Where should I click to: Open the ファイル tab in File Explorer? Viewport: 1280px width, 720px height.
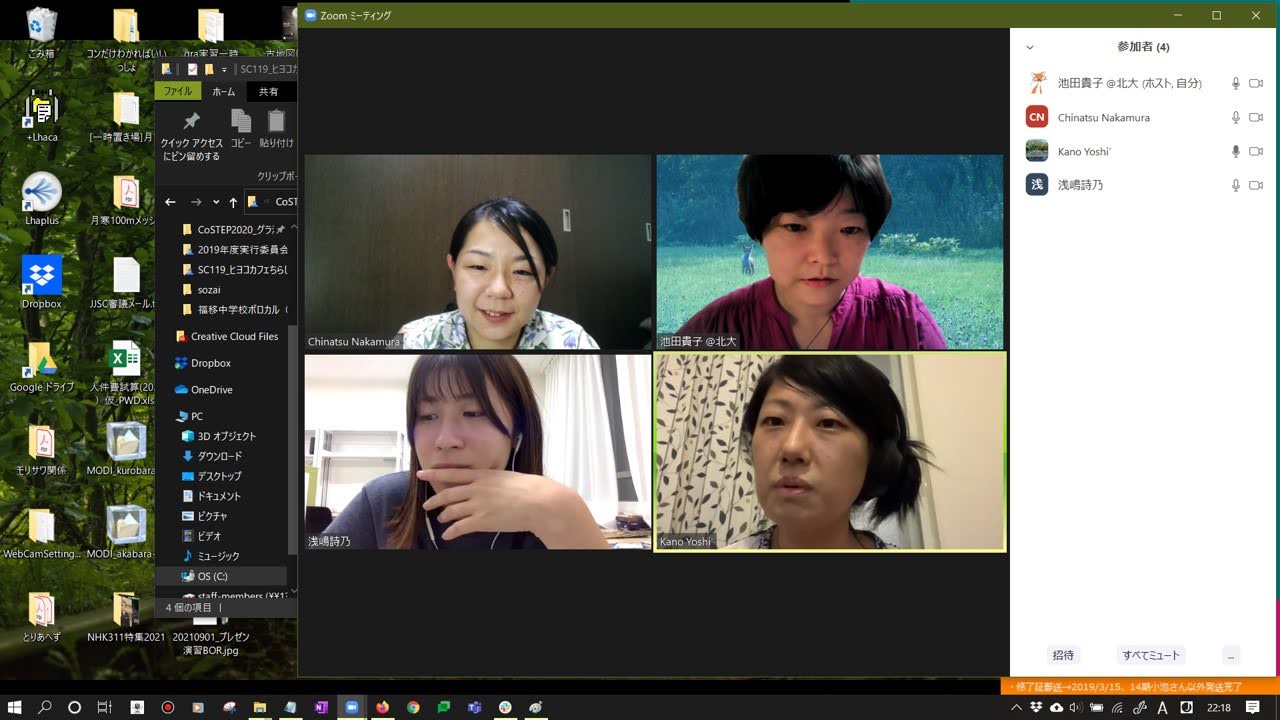(178, 91)
